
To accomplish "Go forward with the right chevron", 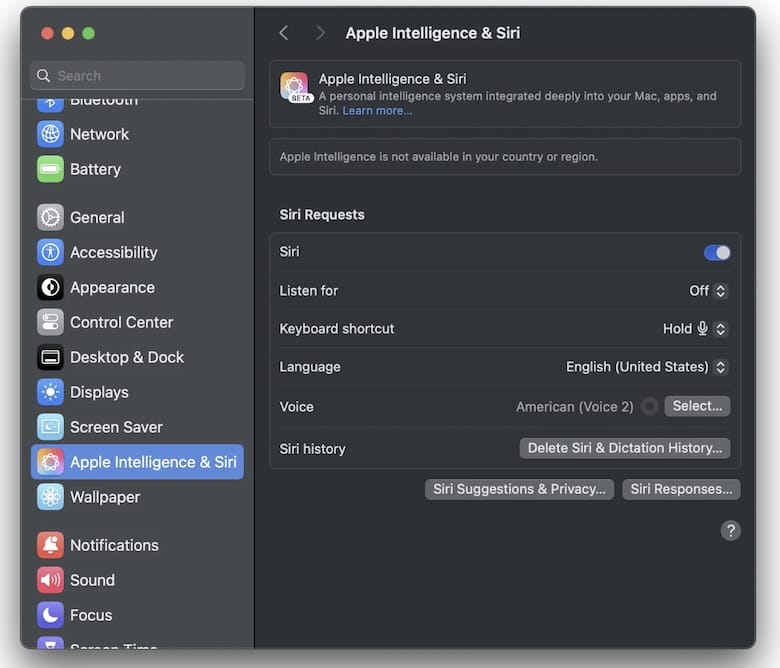I will click(x=320, y=33).
